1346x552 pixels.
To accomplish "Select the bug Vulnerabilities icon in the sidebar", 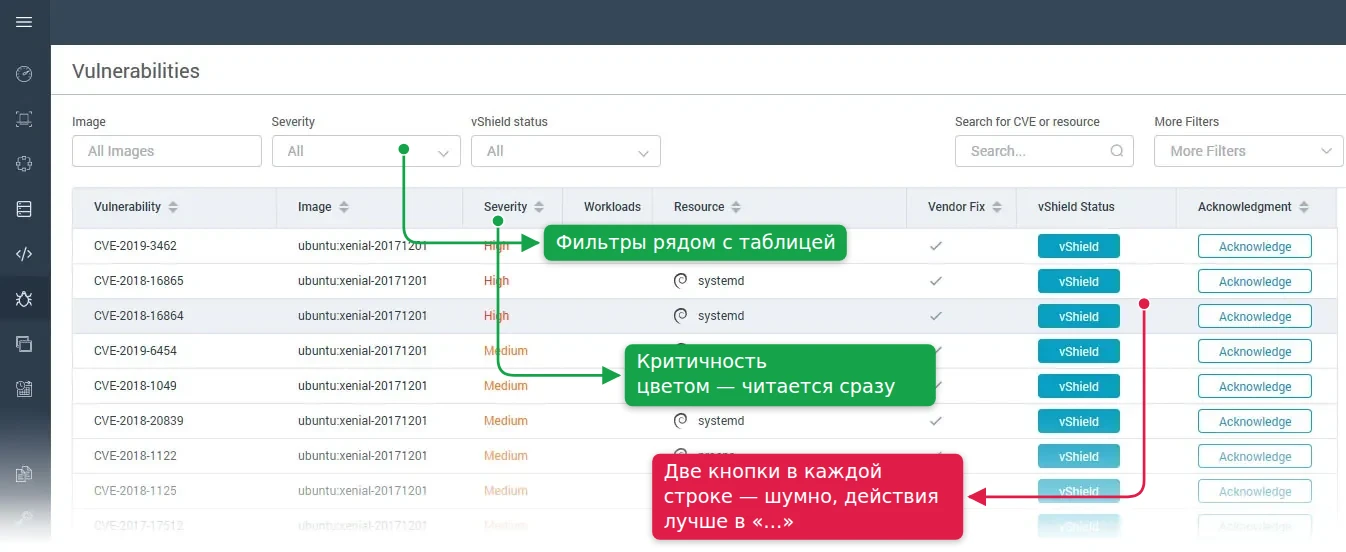I will (x=25, y=298).
